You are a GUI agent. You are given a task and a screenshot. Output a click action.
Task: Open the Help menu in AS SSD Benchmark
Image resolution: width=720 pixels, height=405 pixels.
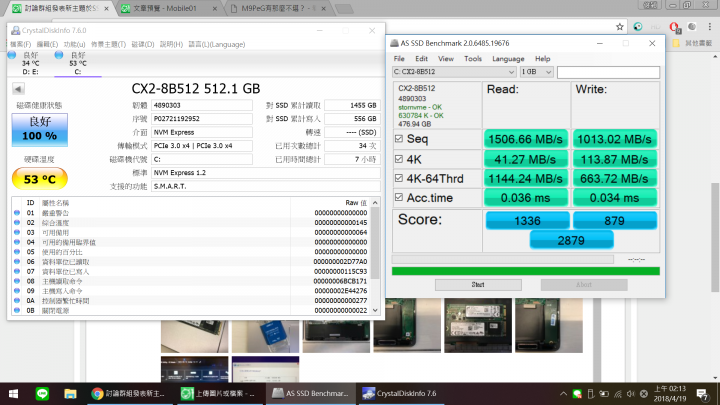[542, 59]
